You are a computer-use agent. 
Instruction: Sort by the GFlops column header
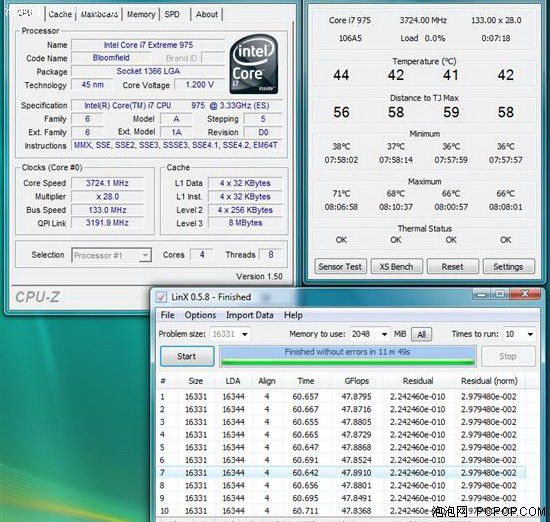tap(356, 381)
